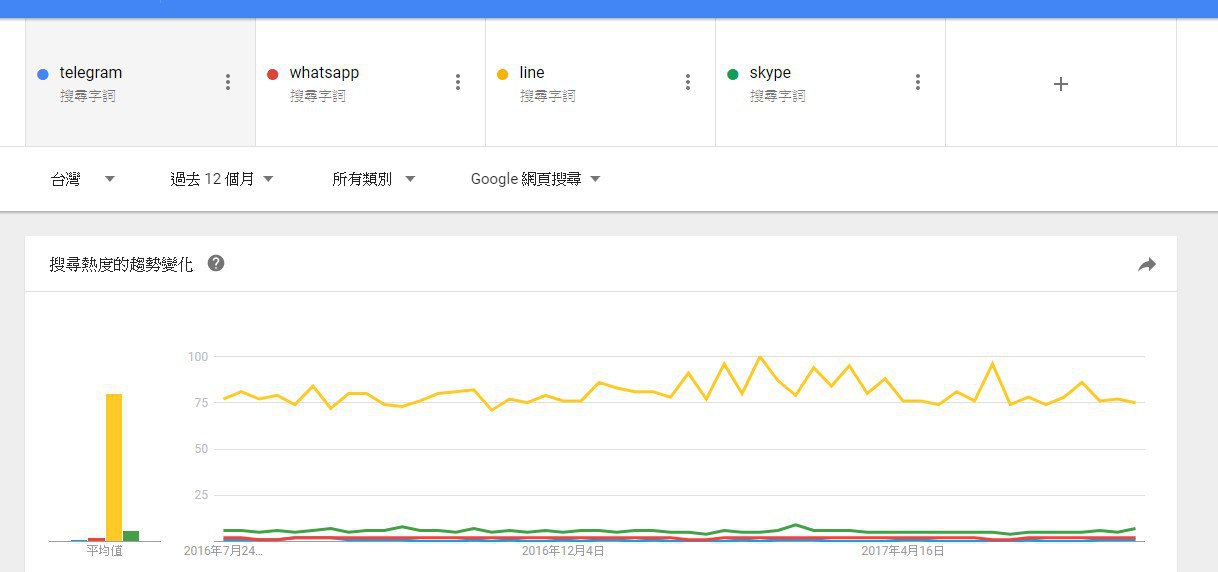The width and height of the screenshot is (1218, 572).
Task: Open the whatsapp three-dot menu
Action: pyautogui.click(x=458, y=82)
